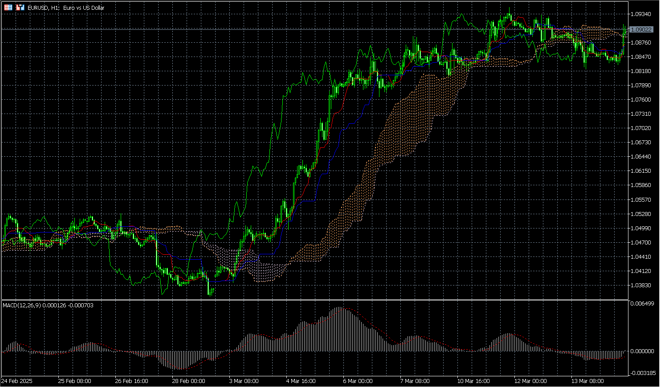Click the 1.07310 level on the price scale

coord(640,114)
